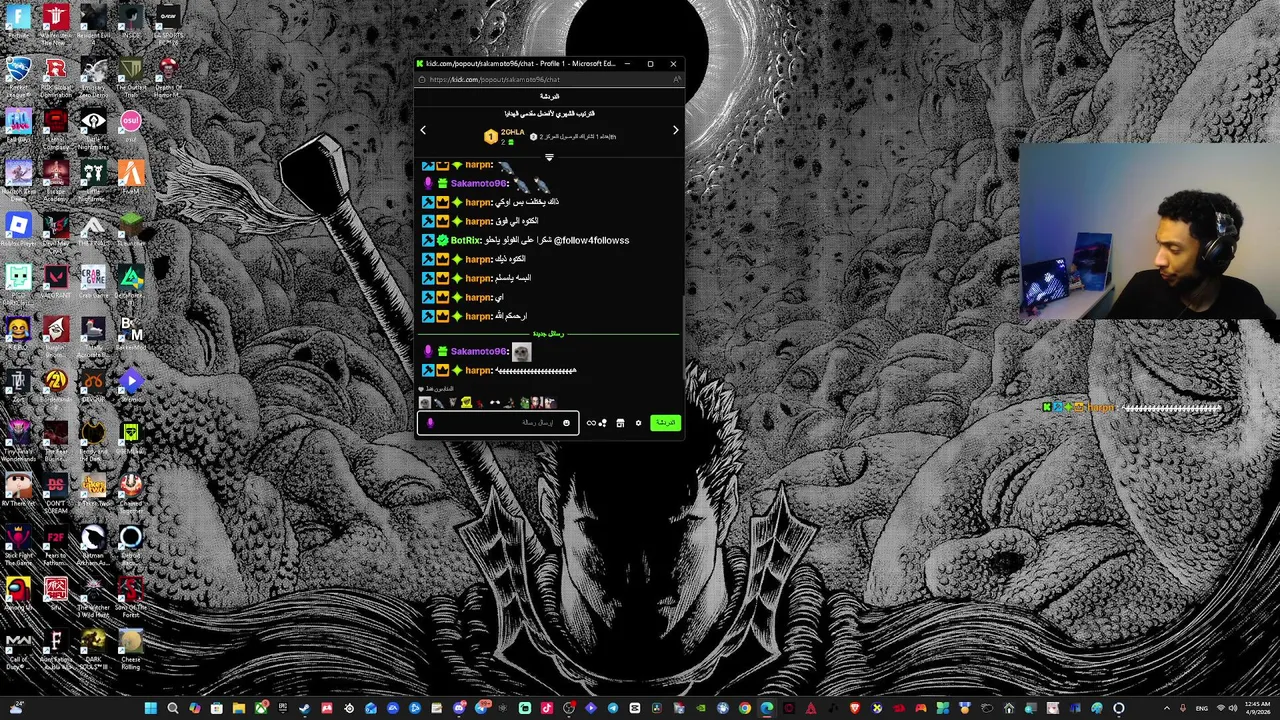Image resolution: width=1280 pixels, height=720 pixels.
Task: Open the Among Us desktop shortcut
Action: click(18, 593)
